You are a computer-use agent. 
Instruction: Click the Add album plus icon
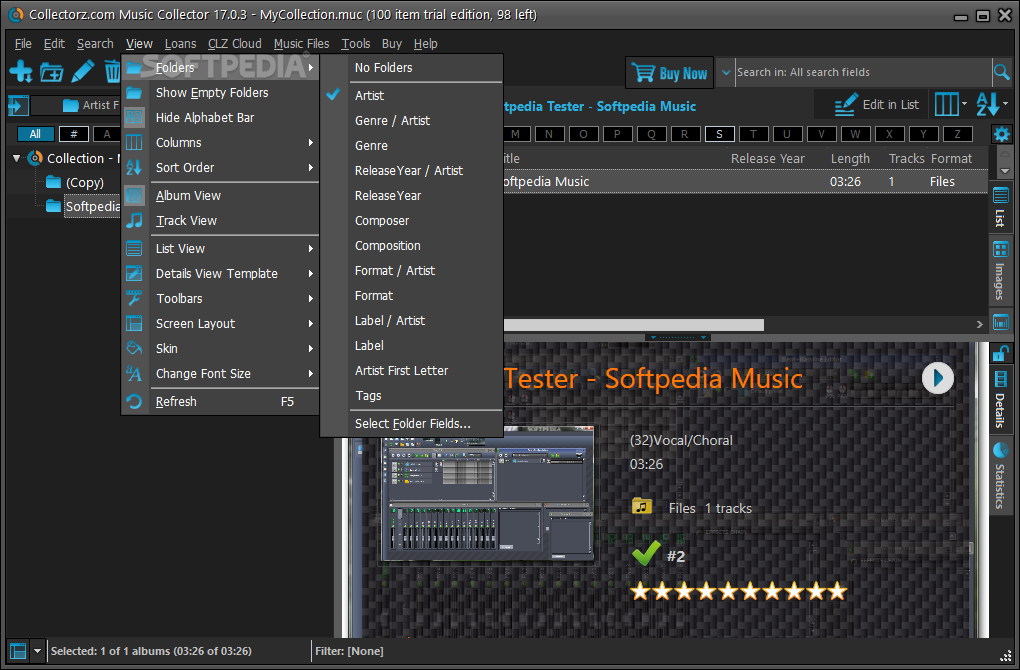click(21, 72)
